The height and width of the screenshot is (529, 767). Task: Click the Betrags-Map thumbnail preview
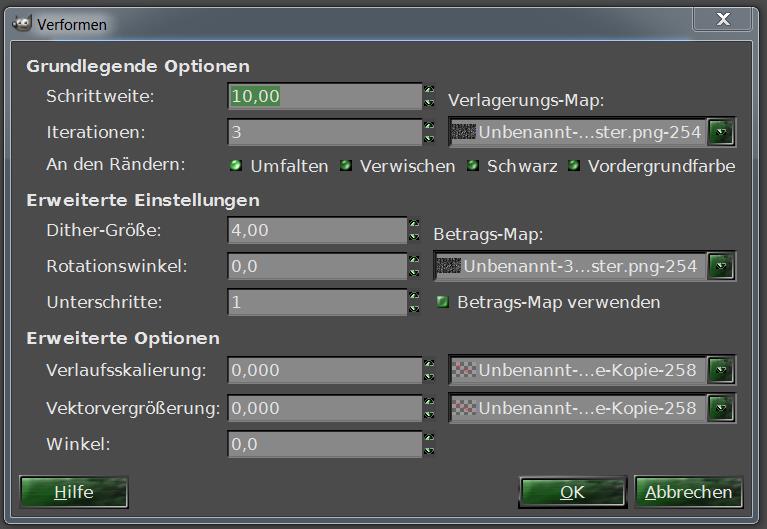pos(448,266)
